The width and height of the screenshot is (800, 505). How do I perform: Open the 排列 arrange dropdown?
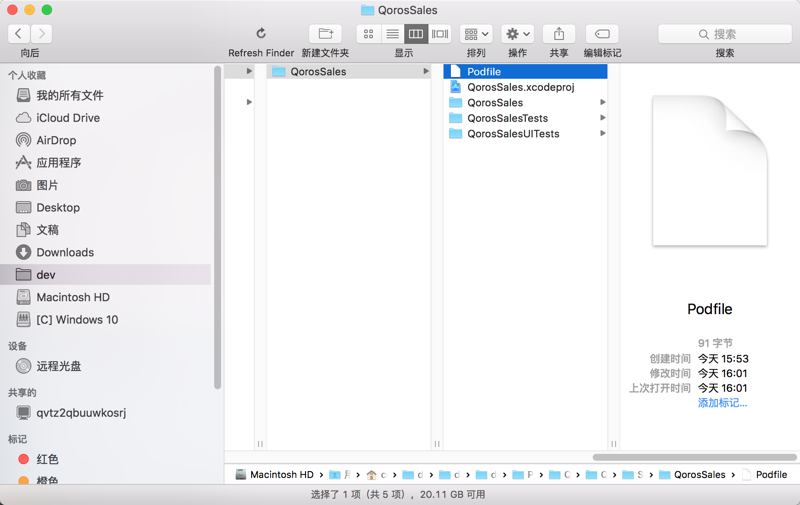pyautogui.click(x=476, y=34)
